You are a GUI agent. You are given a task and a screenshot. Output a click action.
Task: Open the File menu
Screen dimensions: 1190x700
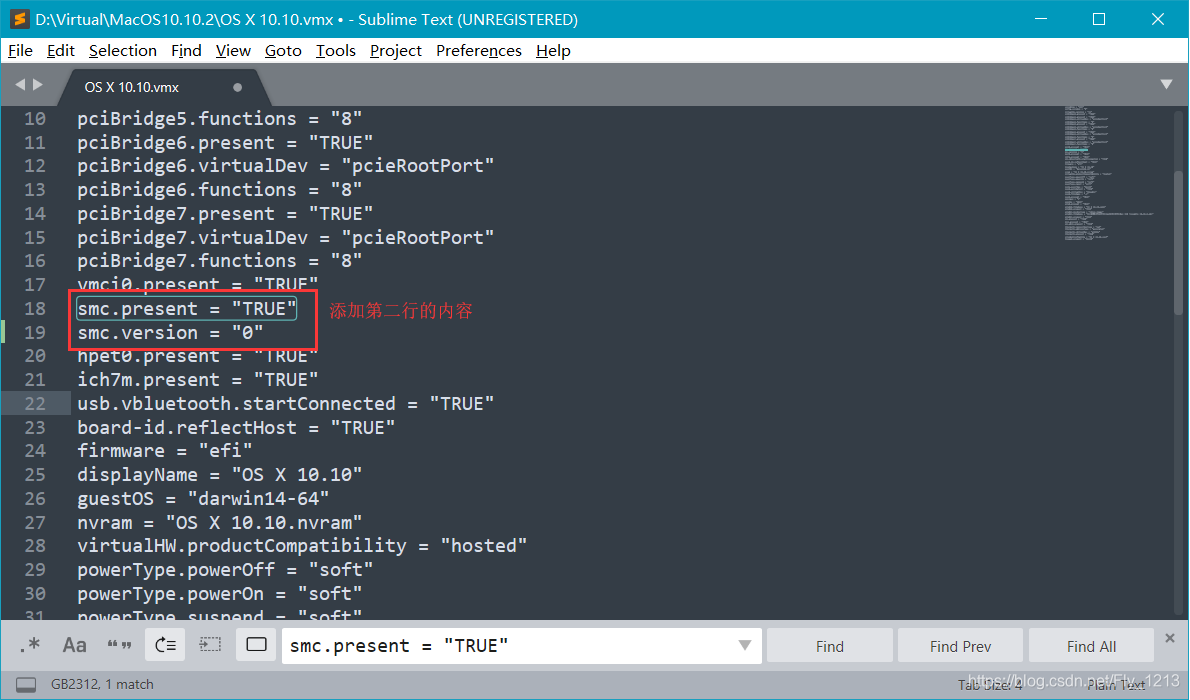(x=20, y=51)
